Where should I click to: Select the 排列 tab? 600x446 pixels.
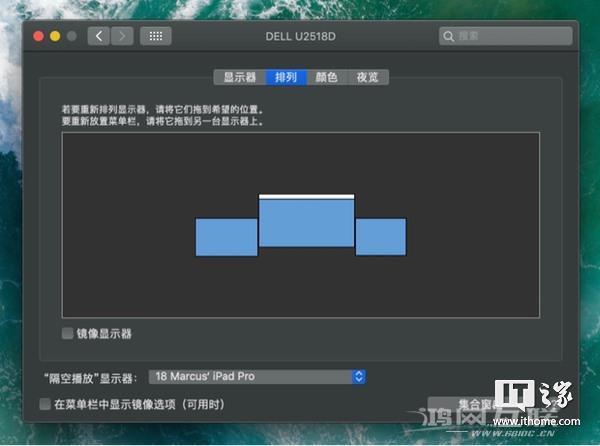point(286,77)
